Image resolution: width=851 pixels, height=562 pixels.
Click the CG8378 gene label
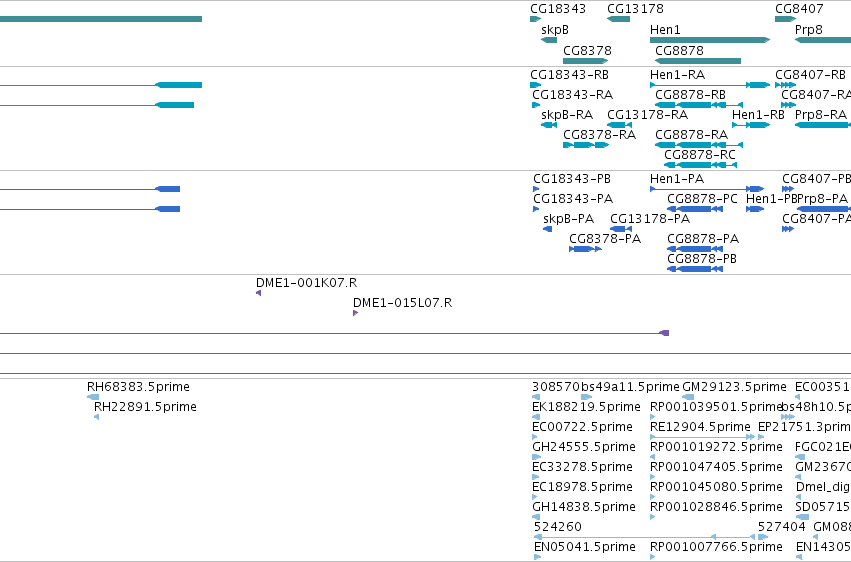pyautogui.click(x=587, y=50)
